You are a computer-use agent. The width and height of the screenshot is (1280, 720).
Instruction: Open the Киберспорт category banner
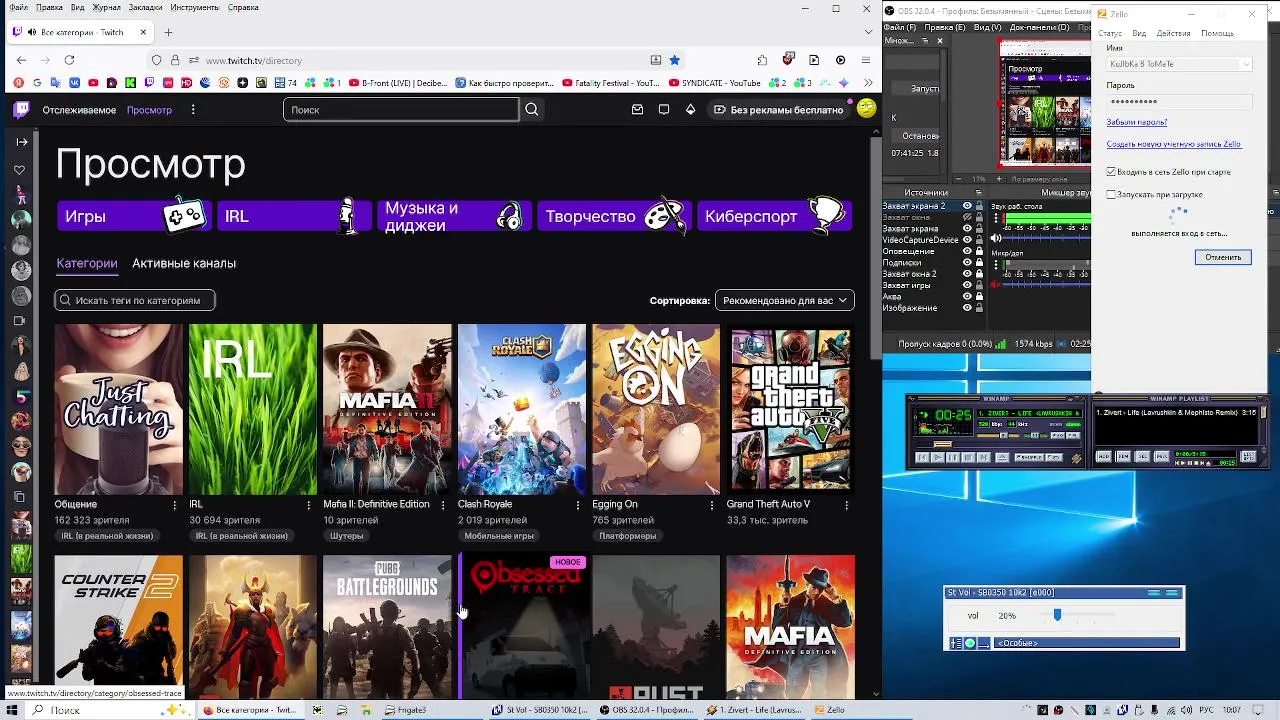pyautogui.click(x=774, y=216)
